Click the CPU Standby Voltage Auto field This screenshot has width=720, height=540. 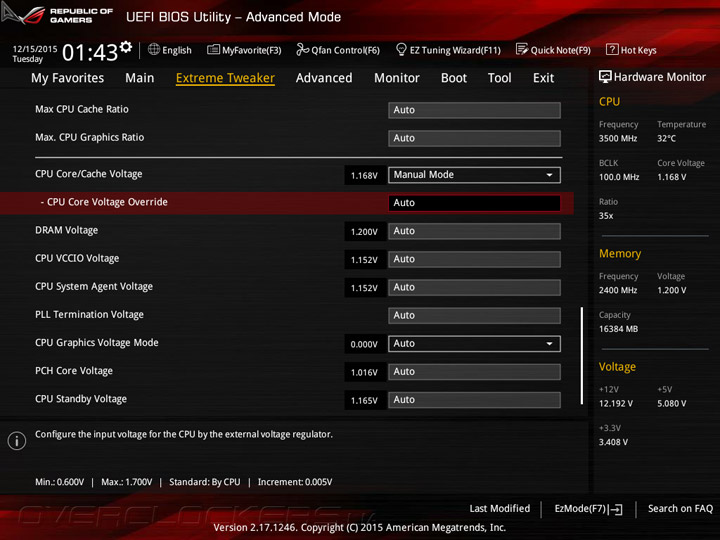(474, 400)
